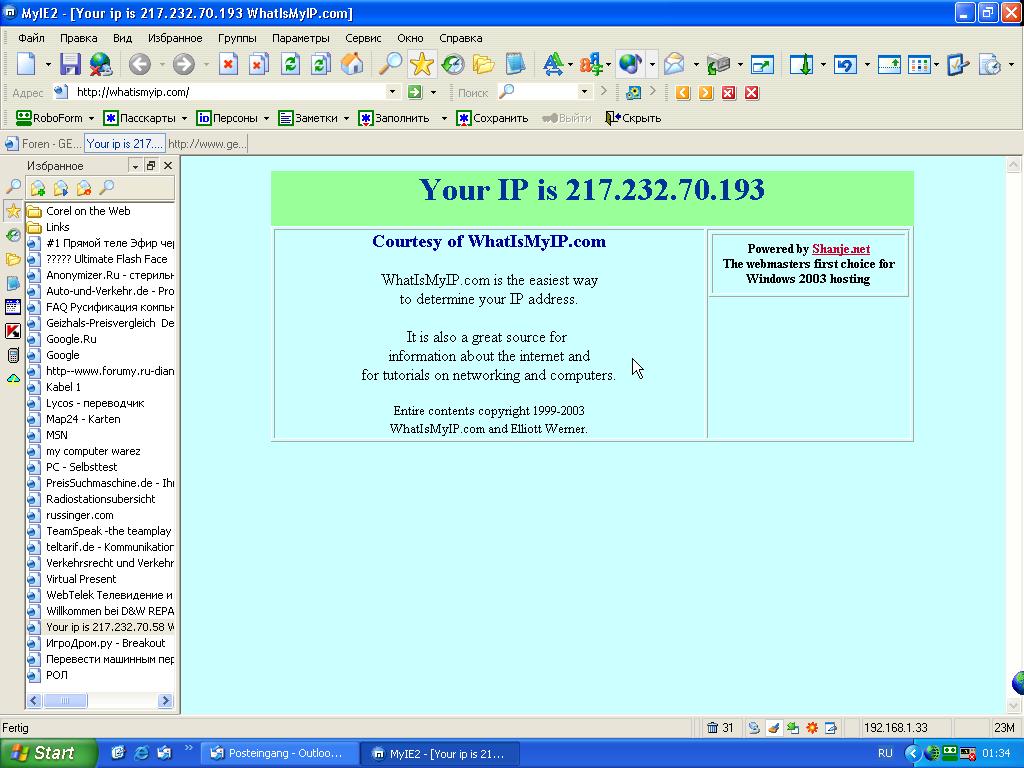Click the Mail envelope toolbar icon
The image size is (1024, 768).
point(674,64)
